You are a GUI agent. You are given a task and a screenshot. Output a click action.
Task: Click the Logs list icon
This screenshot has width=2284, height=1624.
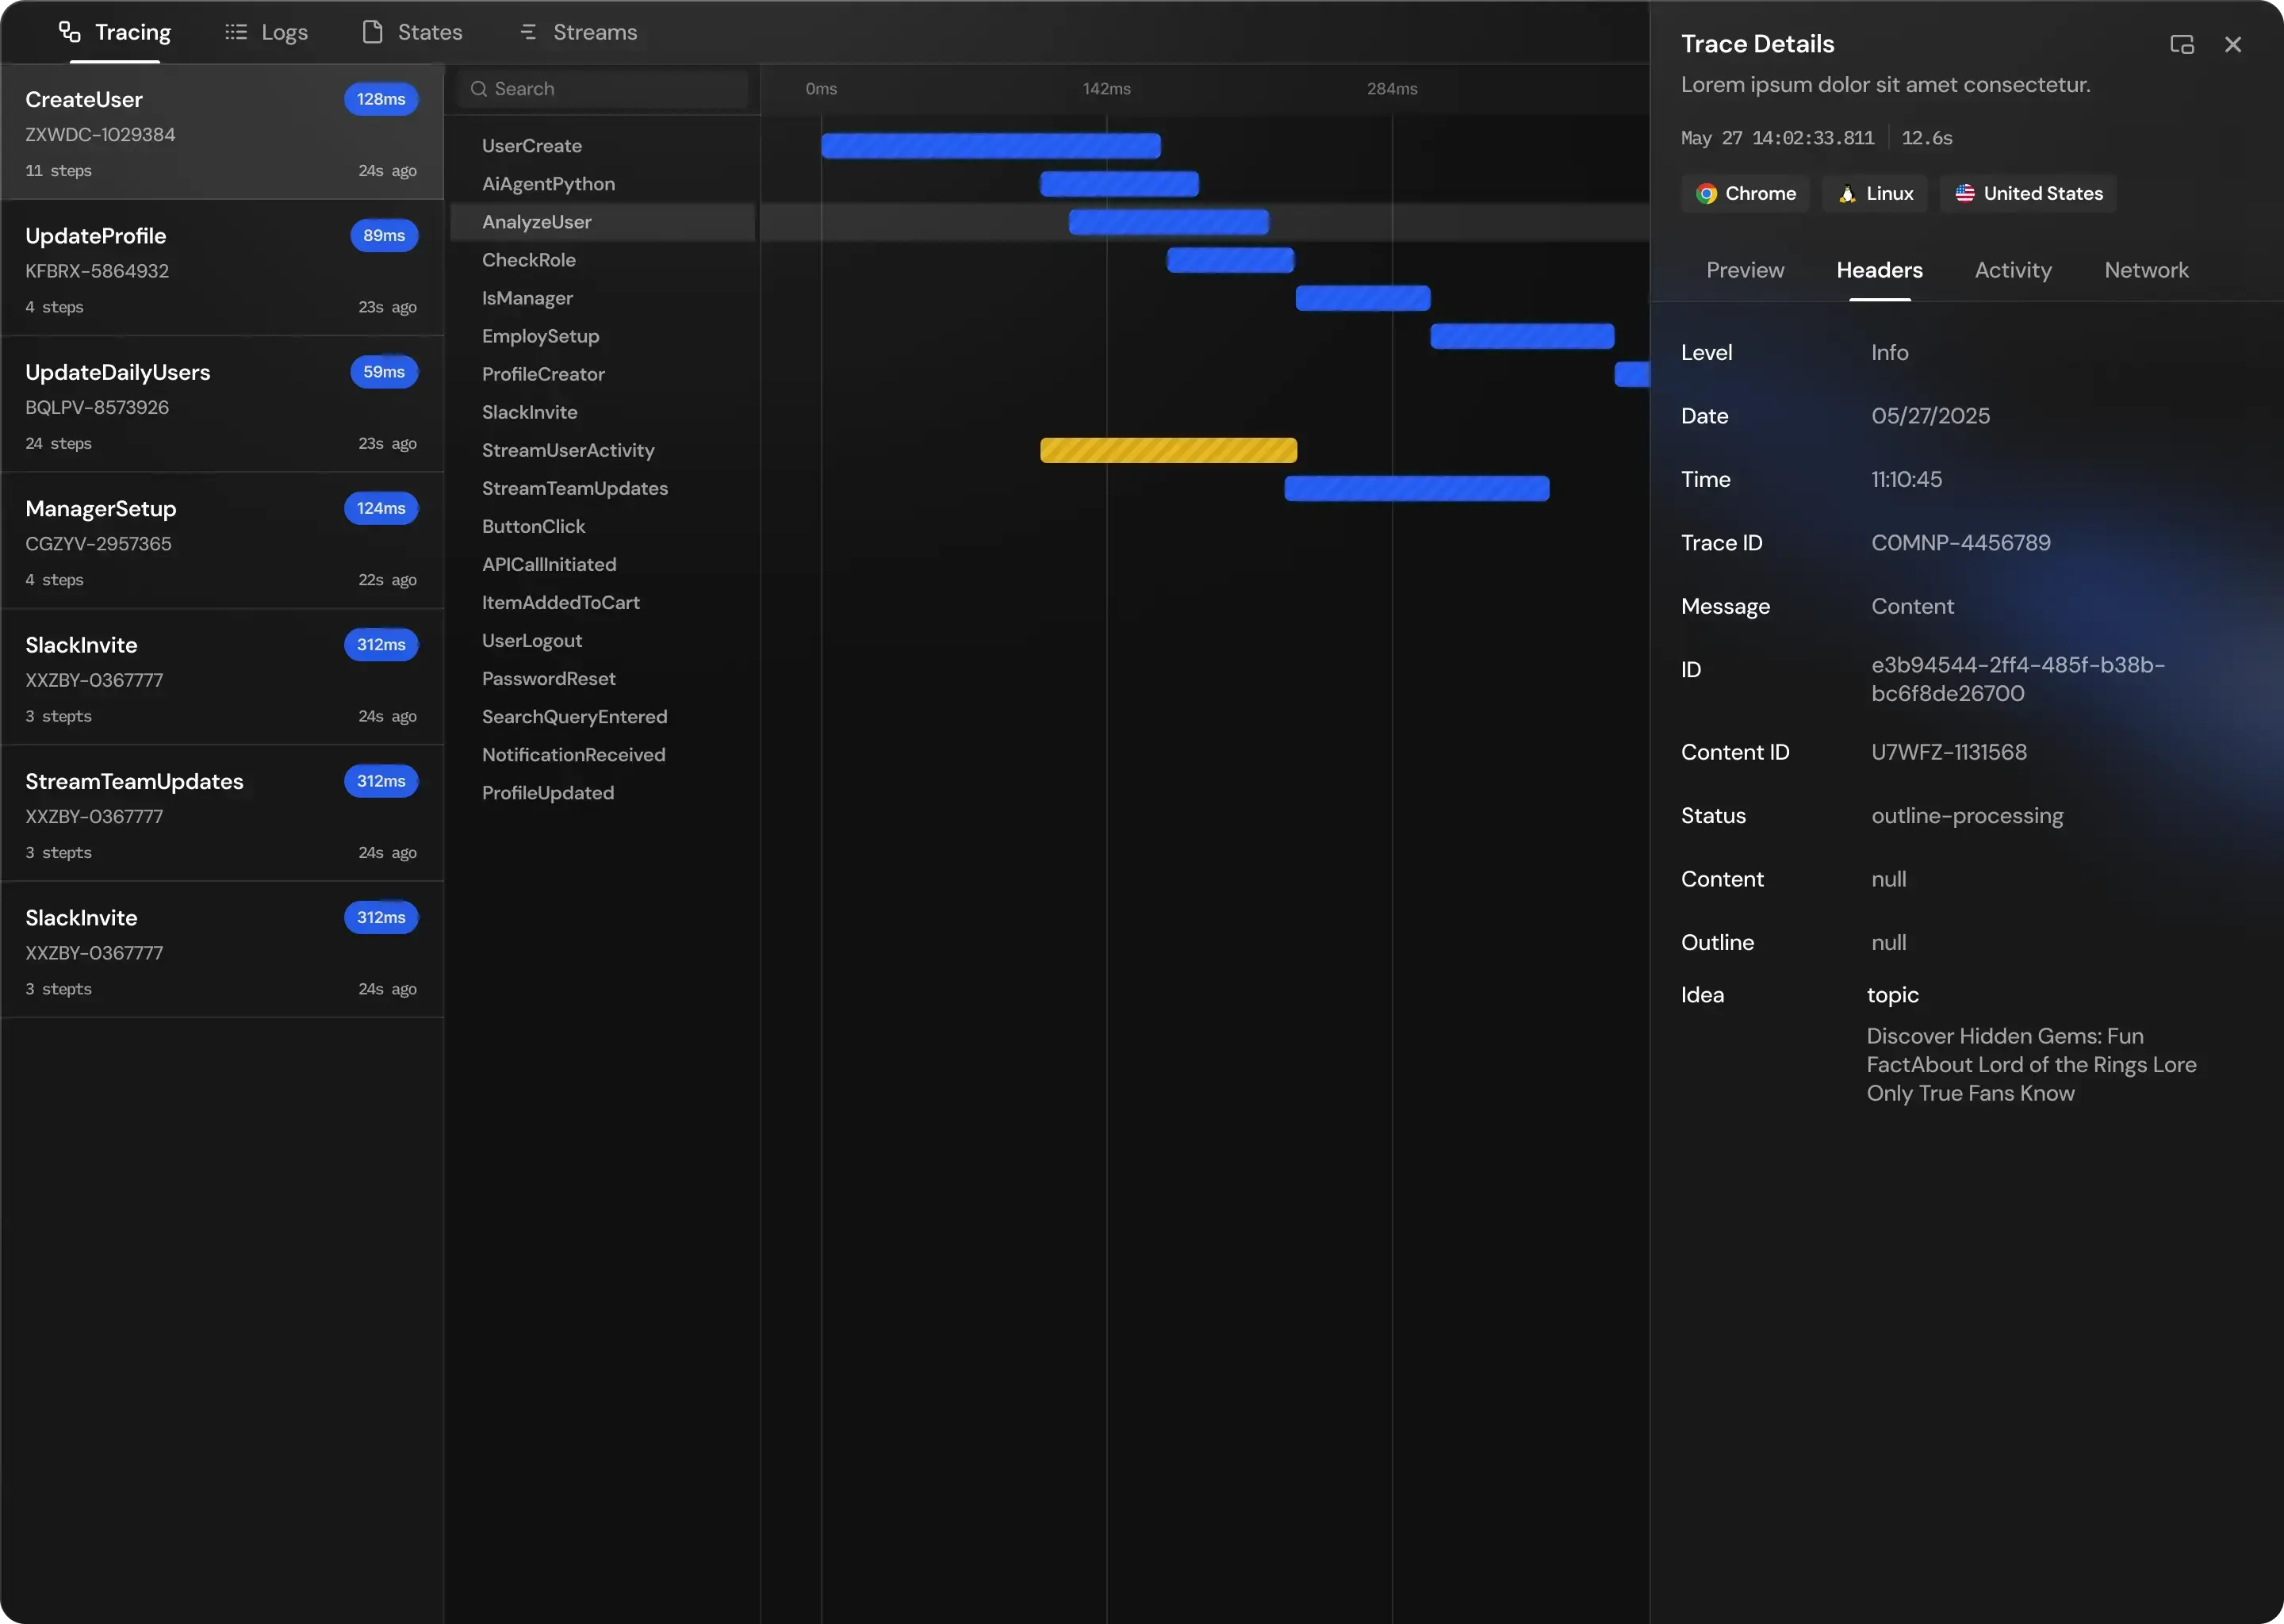[236, 32]
